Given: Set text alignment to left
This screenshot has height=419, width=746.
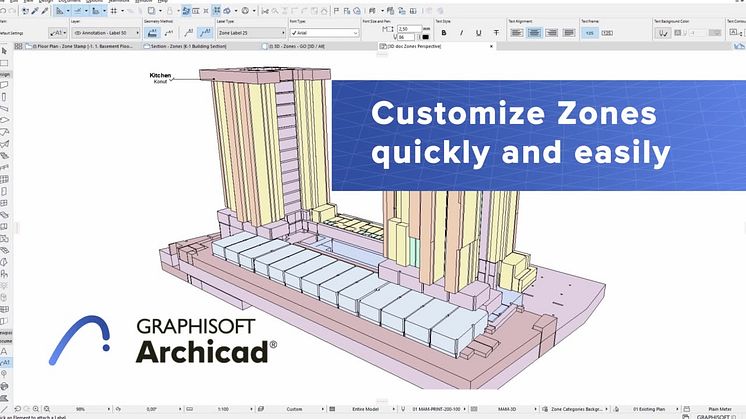Looking at the screenshot, I should click(517, 33).
